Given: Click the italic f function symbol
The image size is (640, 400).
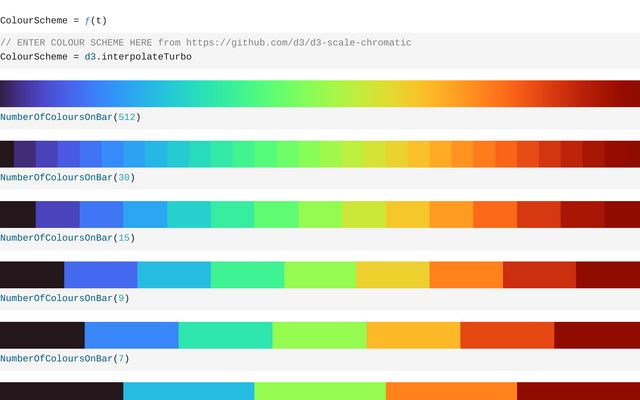Looking at the screenshot, I should (x=87, y=21).
